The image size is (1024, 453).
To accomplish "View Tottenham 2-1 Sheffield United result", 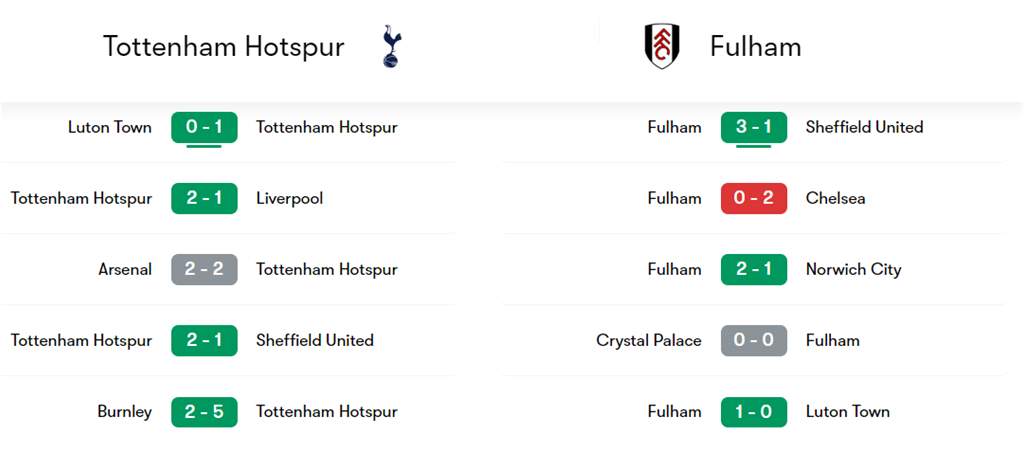I will pos(204,340).
